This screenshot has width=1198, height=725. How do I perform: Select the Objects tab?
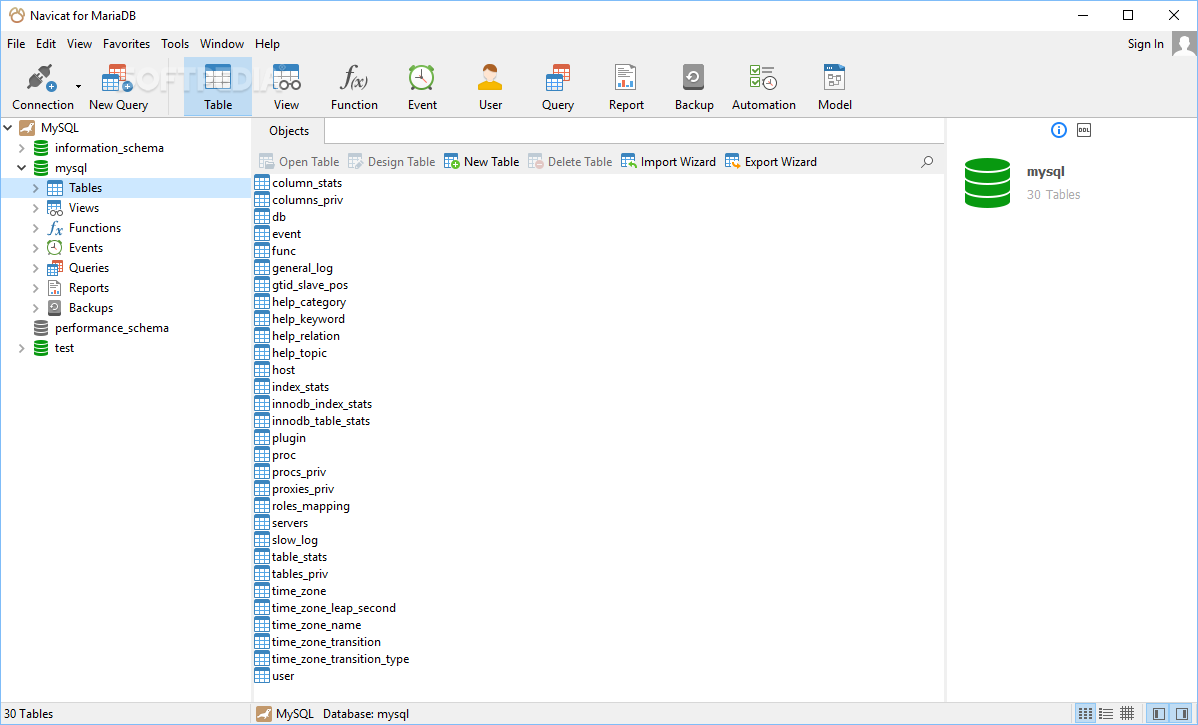(x=289, y=131)
